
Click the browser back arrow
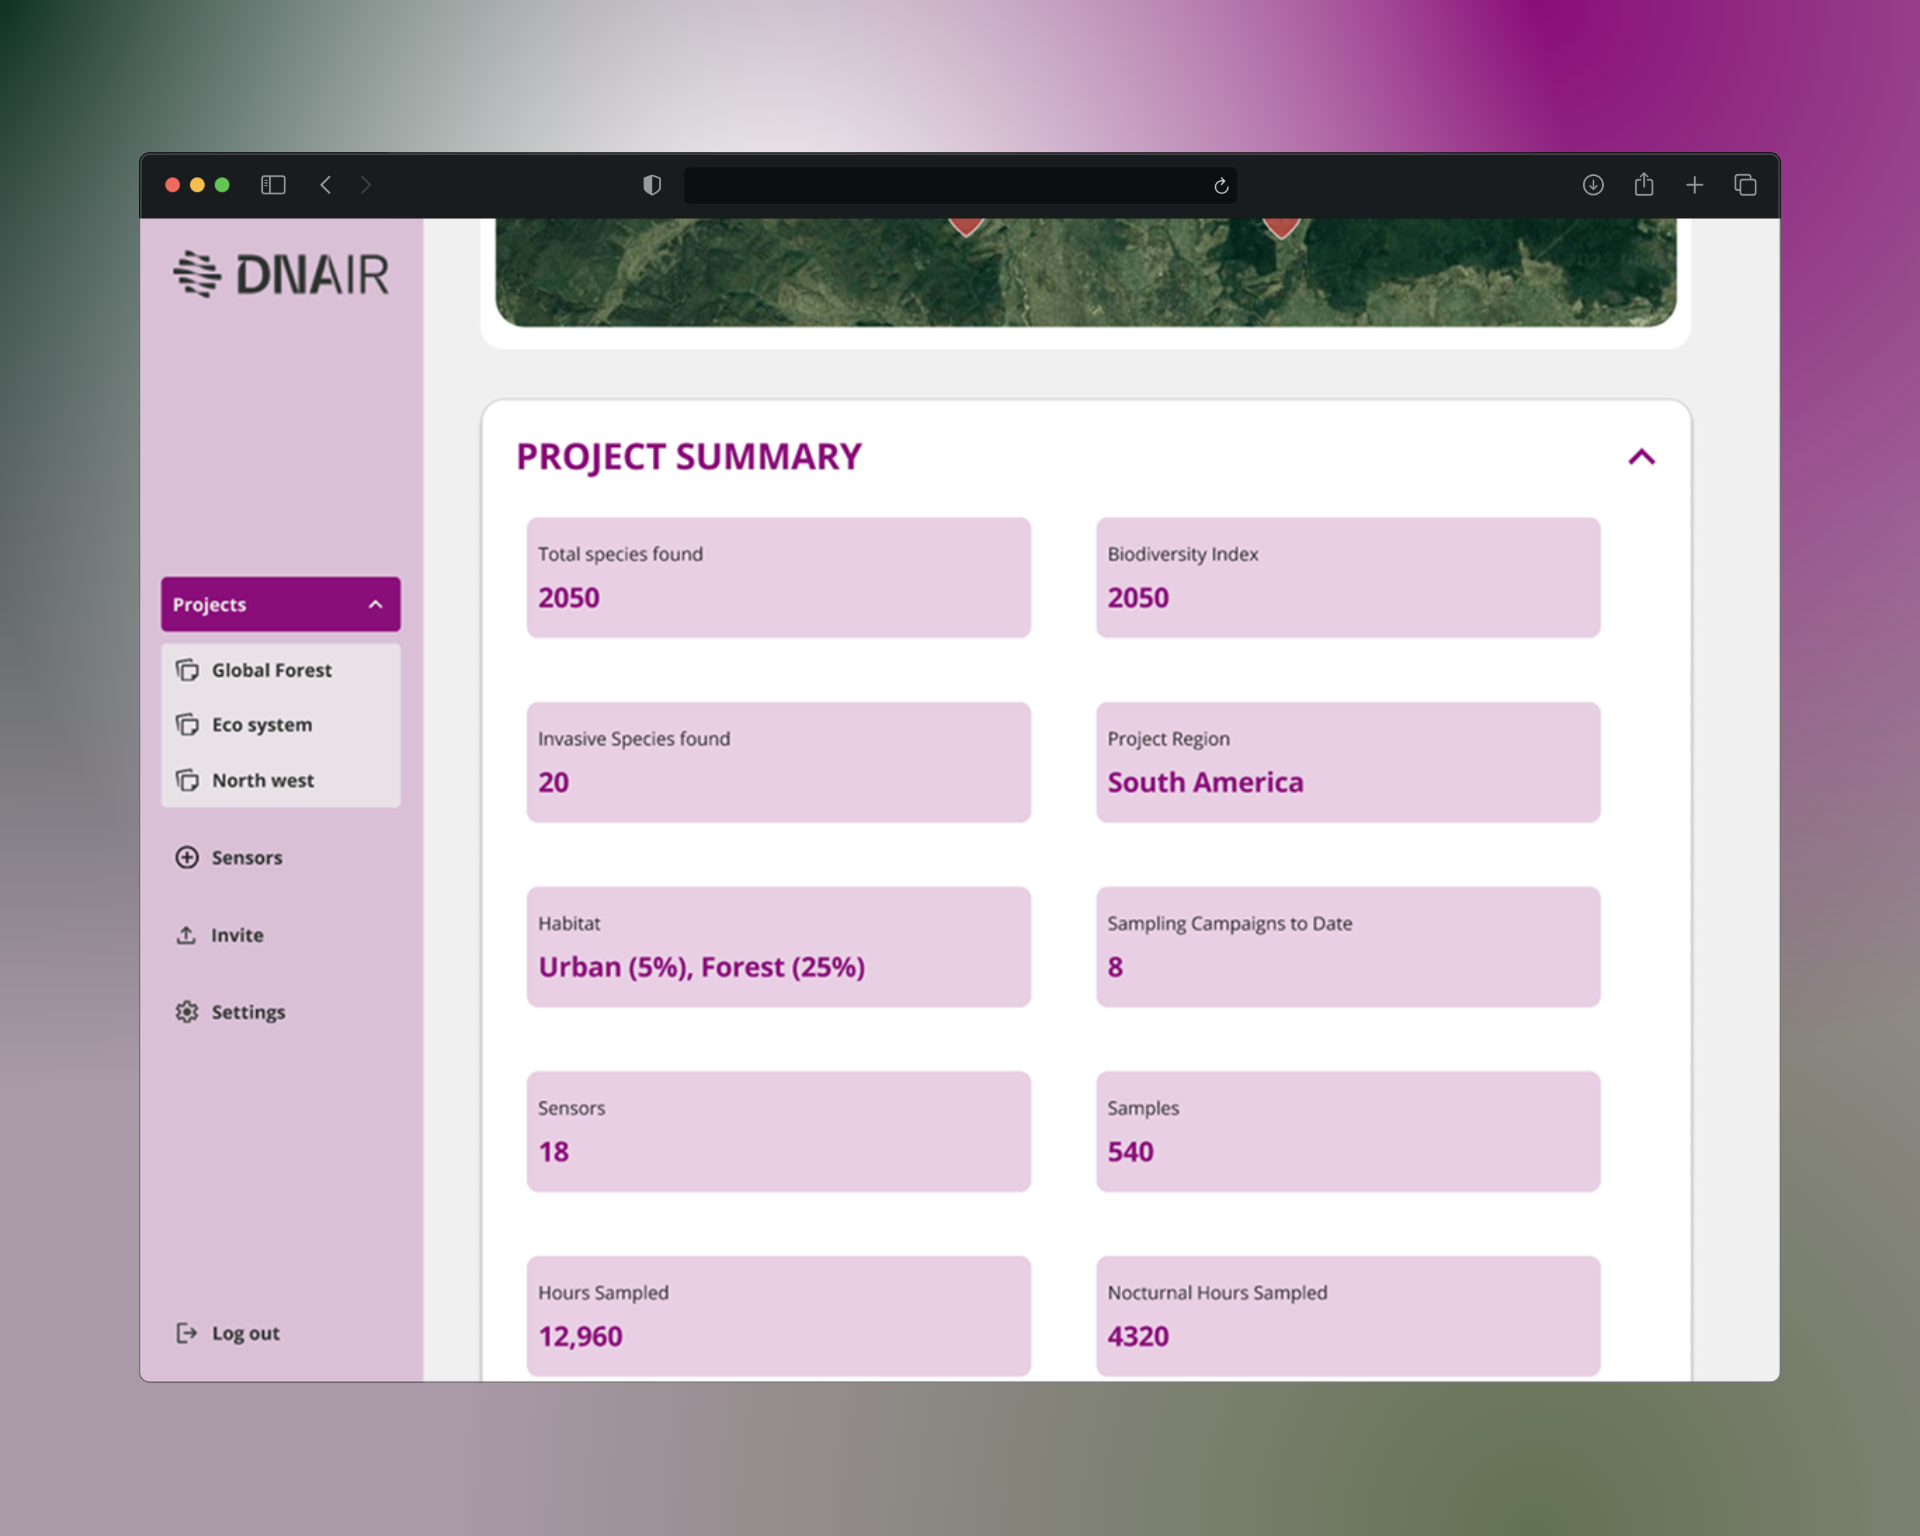pos(326,185)
